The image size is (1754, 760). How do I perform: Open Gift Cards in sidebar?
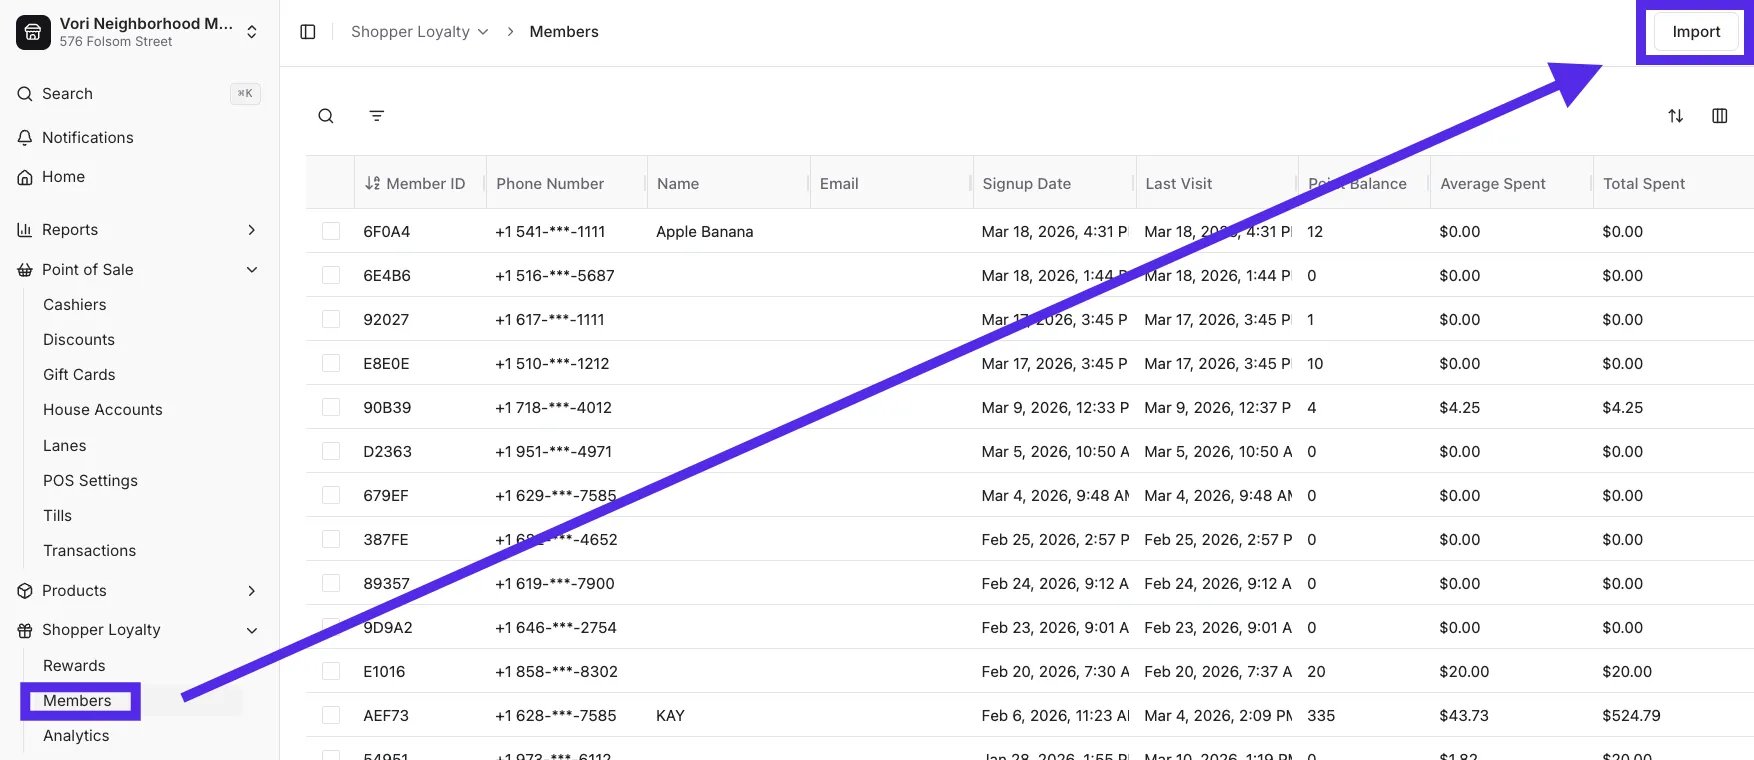coord(79,375)
